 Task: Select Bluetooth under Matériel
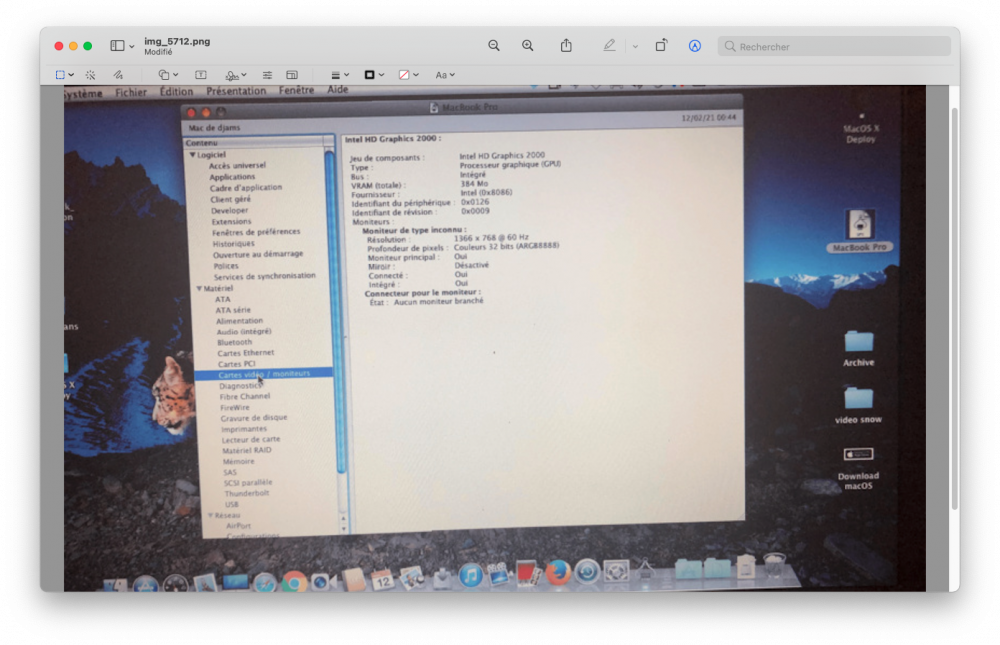[234, 342]
